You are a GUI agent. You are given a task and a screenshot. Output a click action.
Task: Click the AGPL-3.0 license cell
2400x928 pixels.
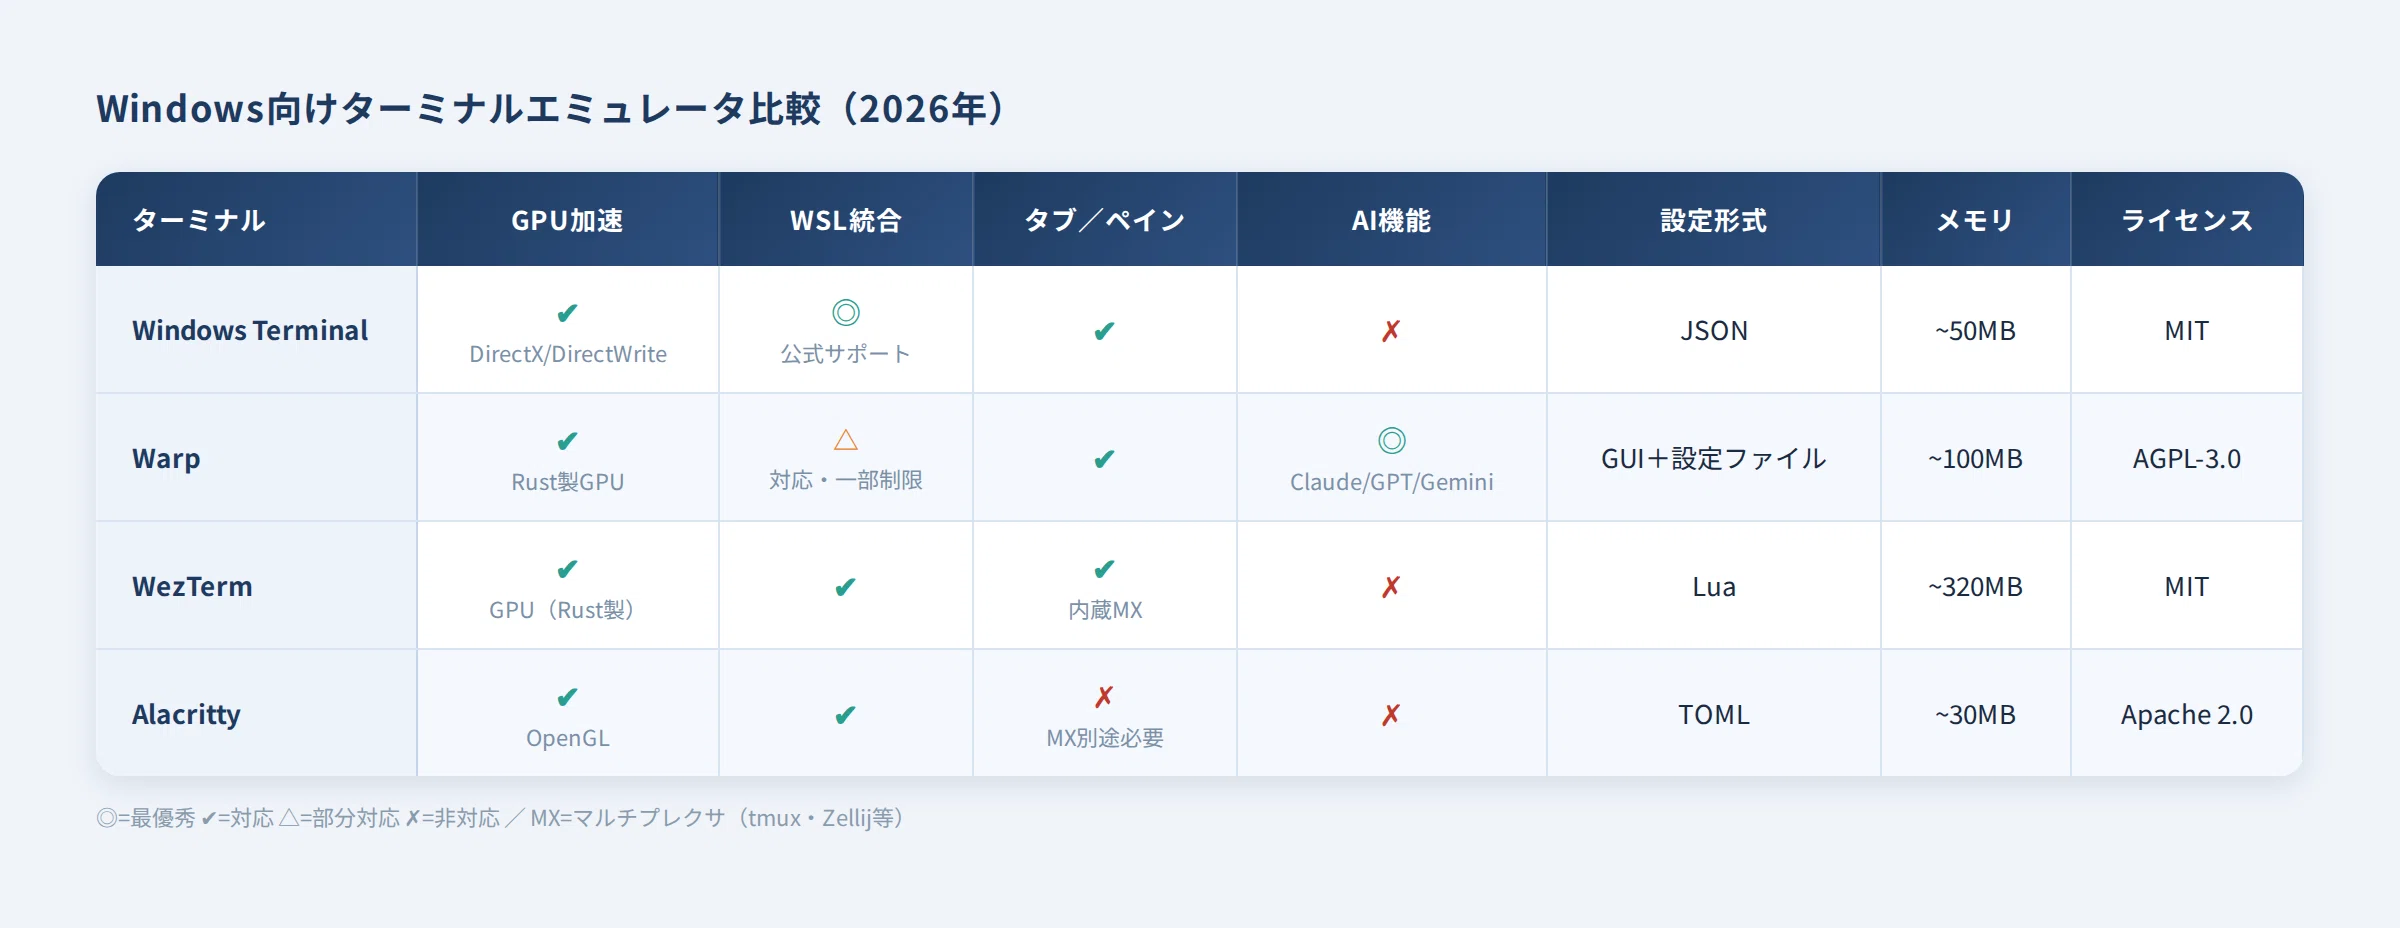2187,459
